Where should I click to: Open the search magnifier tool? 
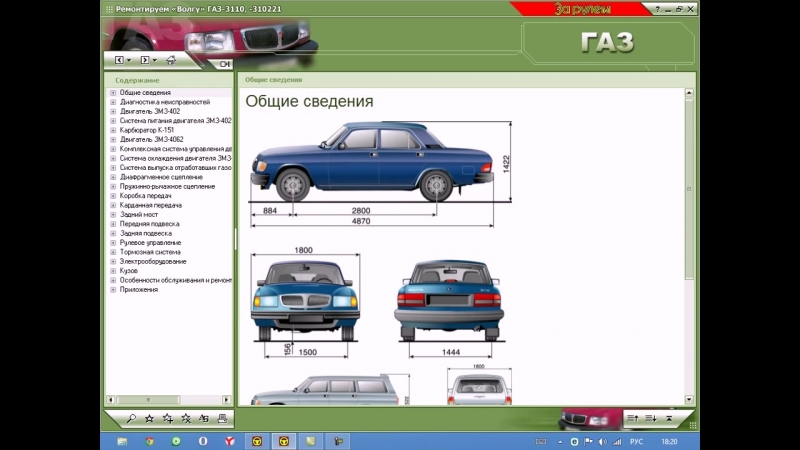tap(131, 418)
